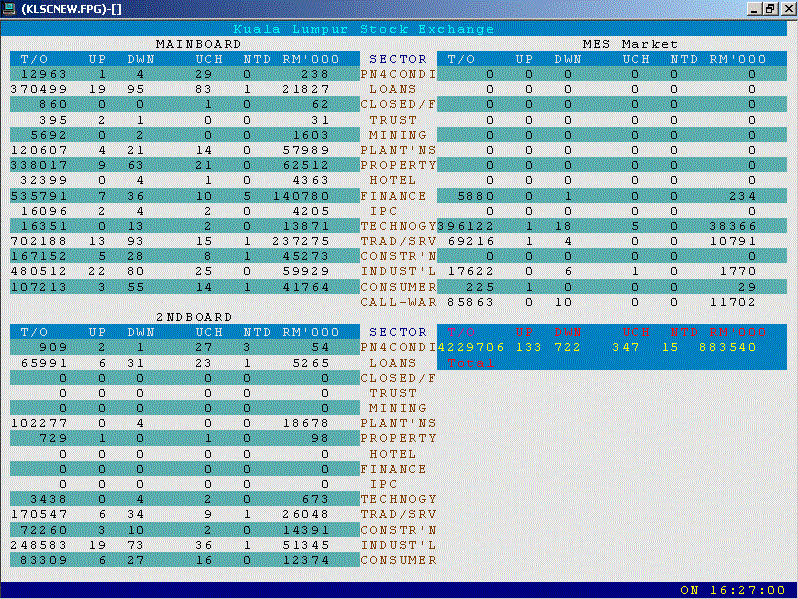Click MES TECHNOGY turnover 396122

[x=466, y=226]
